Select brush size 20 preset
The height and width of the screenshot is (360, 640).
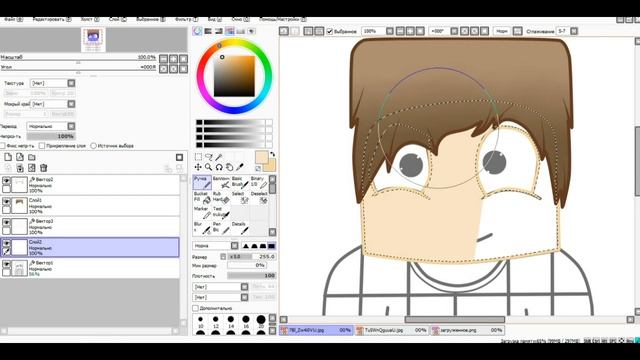261,322
